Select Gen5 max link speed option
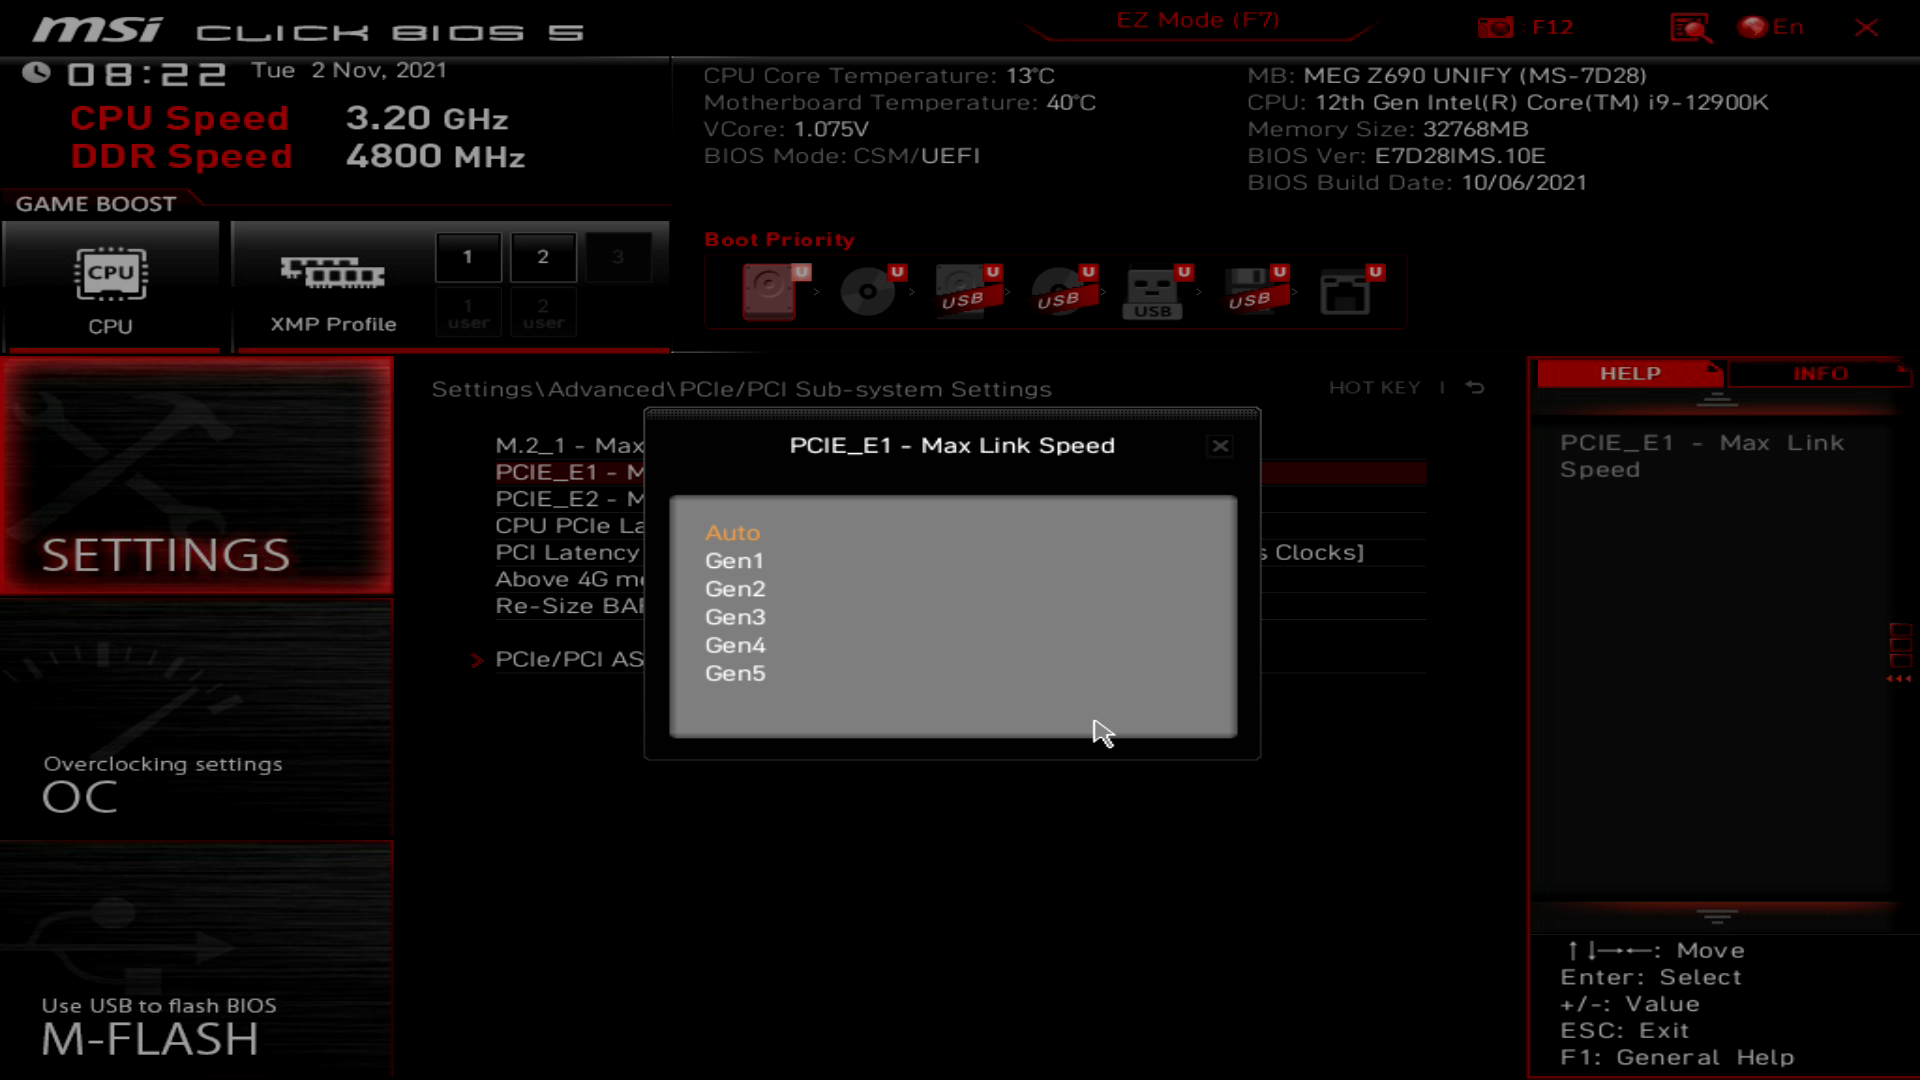The width and height of the screenshot is (1920, 1080). click(736, 673)
